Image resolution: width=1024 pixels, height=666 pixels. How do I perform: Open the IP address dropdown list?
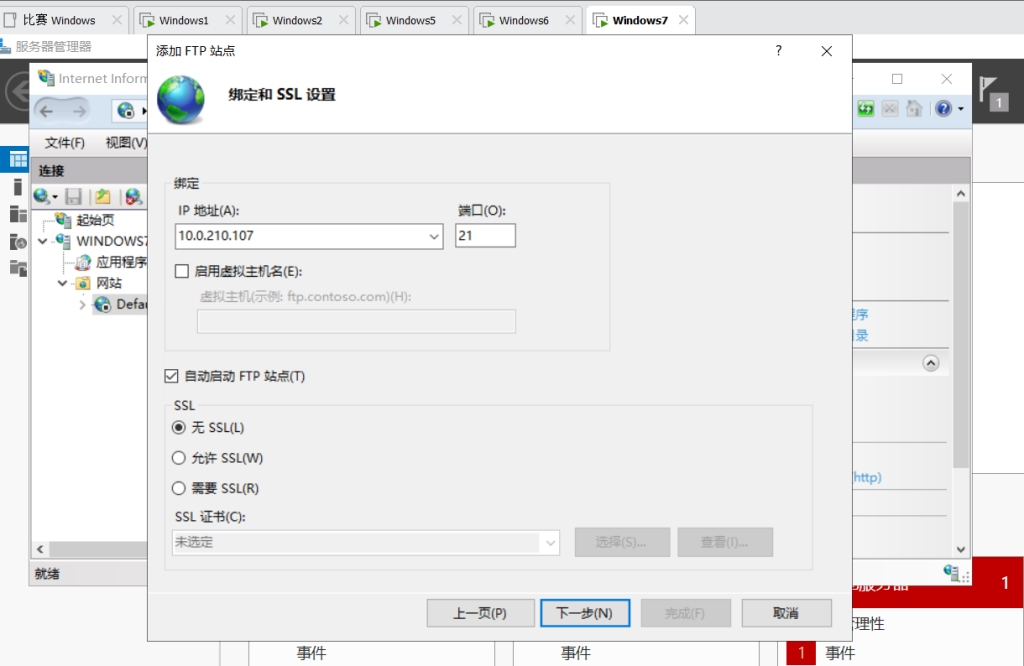[x=434, y=236]
